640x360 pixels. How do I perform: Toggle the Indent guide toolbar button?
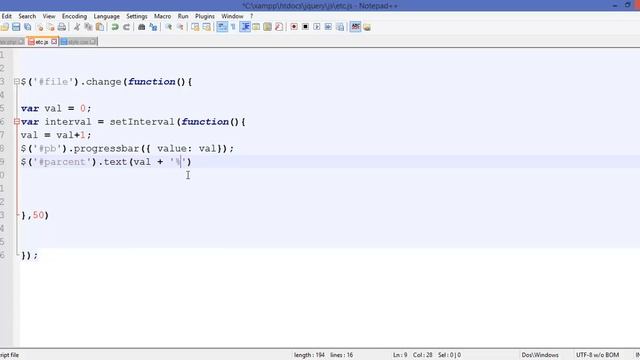245,27
